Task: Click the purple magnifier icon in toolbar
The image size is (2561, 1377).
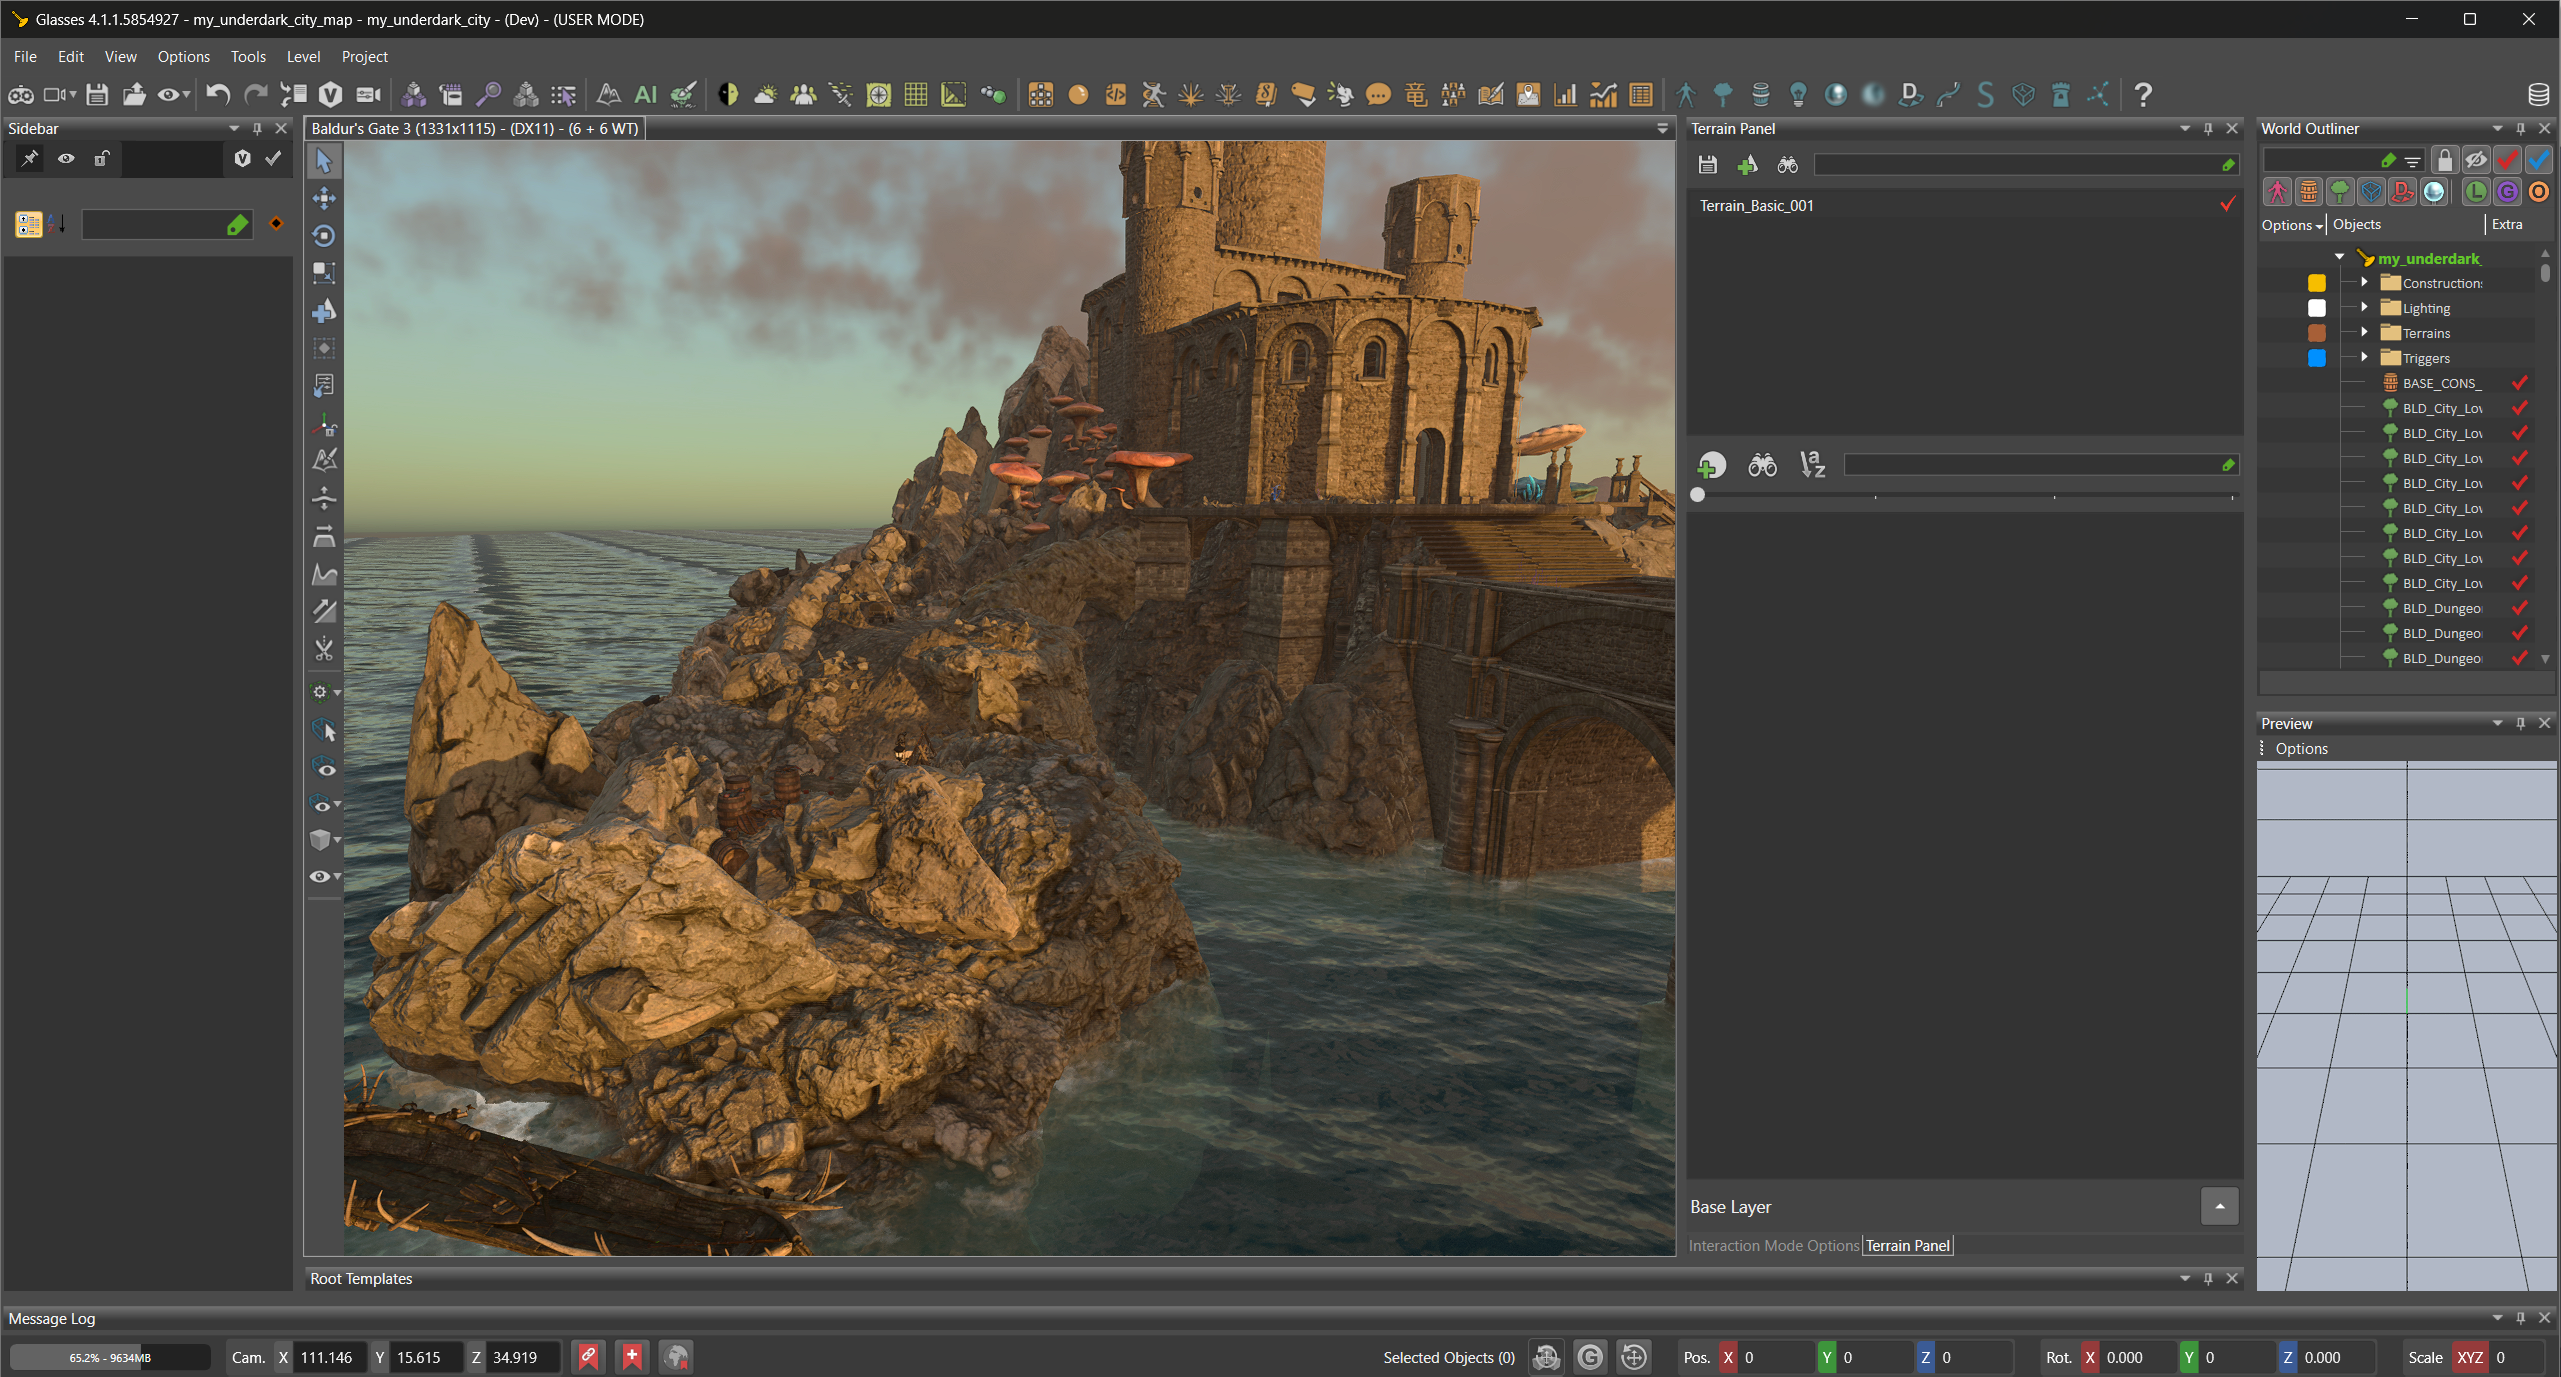Action: click(x=488, y=95)
